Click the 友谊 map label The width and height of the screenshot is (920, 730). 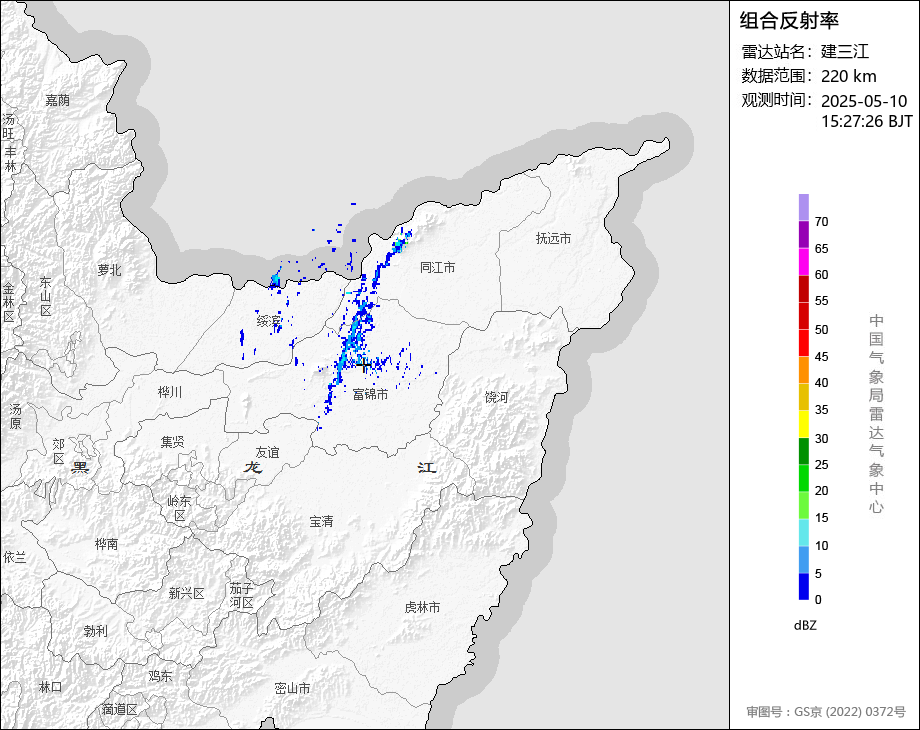click(268, 452)
